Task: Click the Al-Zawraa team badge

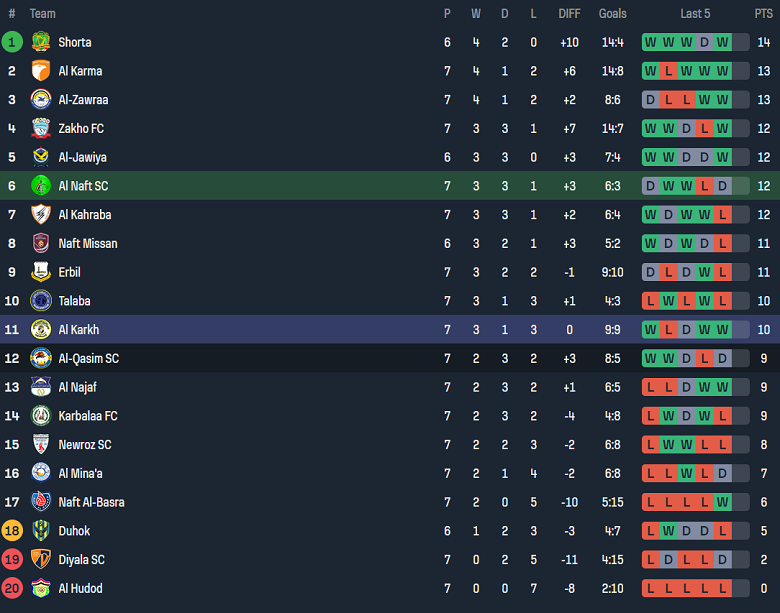Action: pos(41,100)
